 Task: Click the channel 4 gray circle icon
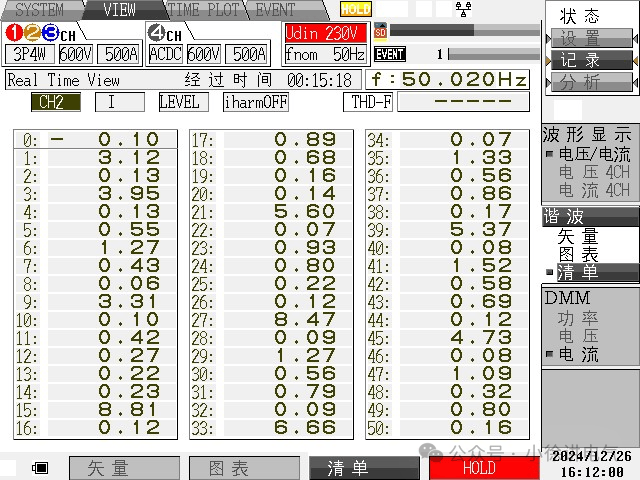click(x=156, y=33)
